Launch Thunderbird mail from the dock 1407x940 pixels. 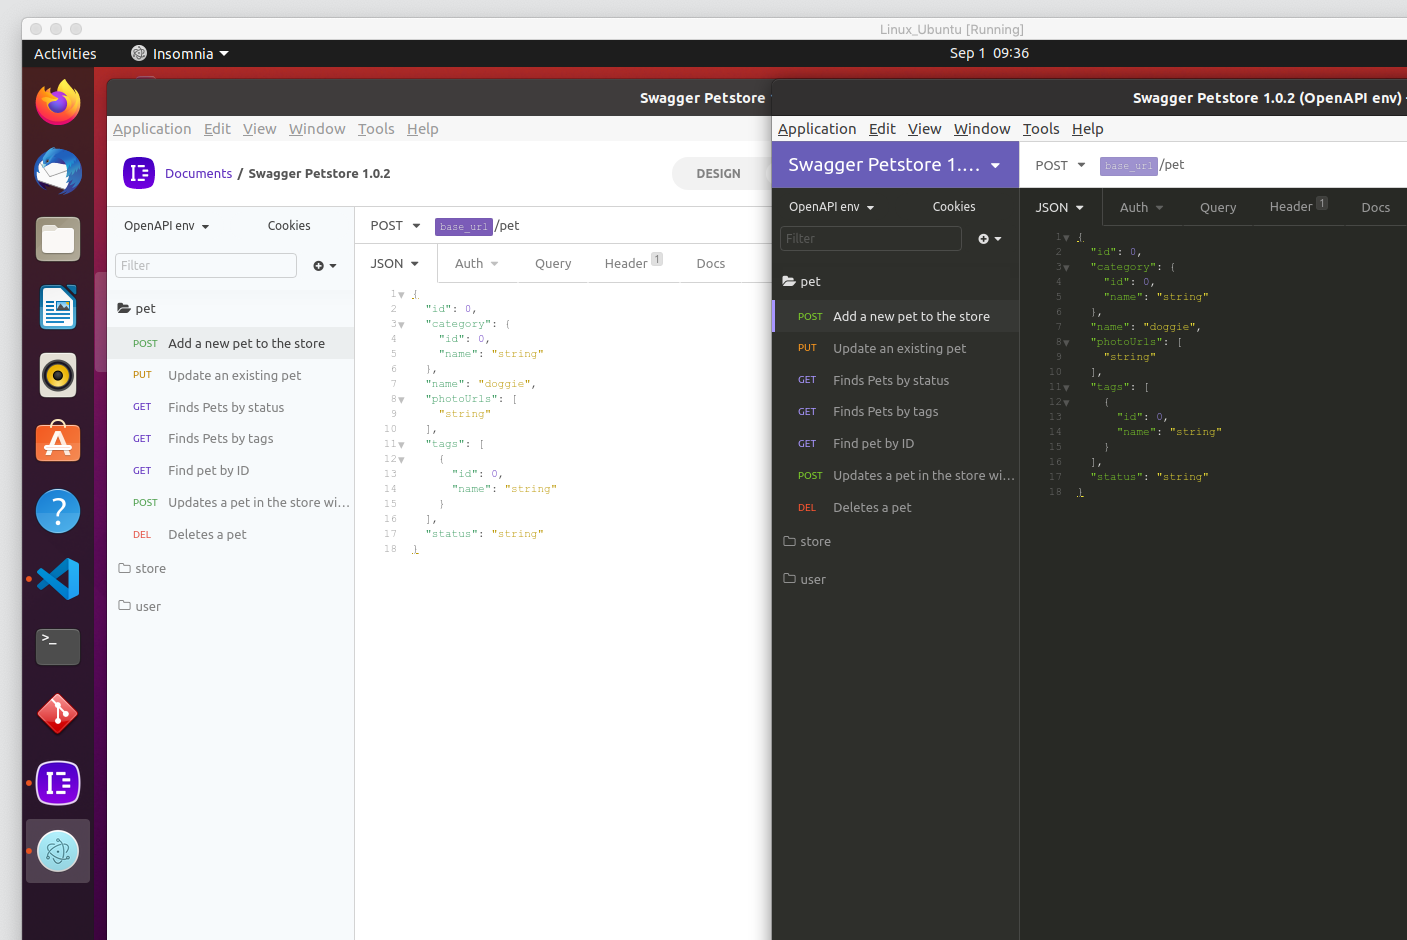[58, 171]
